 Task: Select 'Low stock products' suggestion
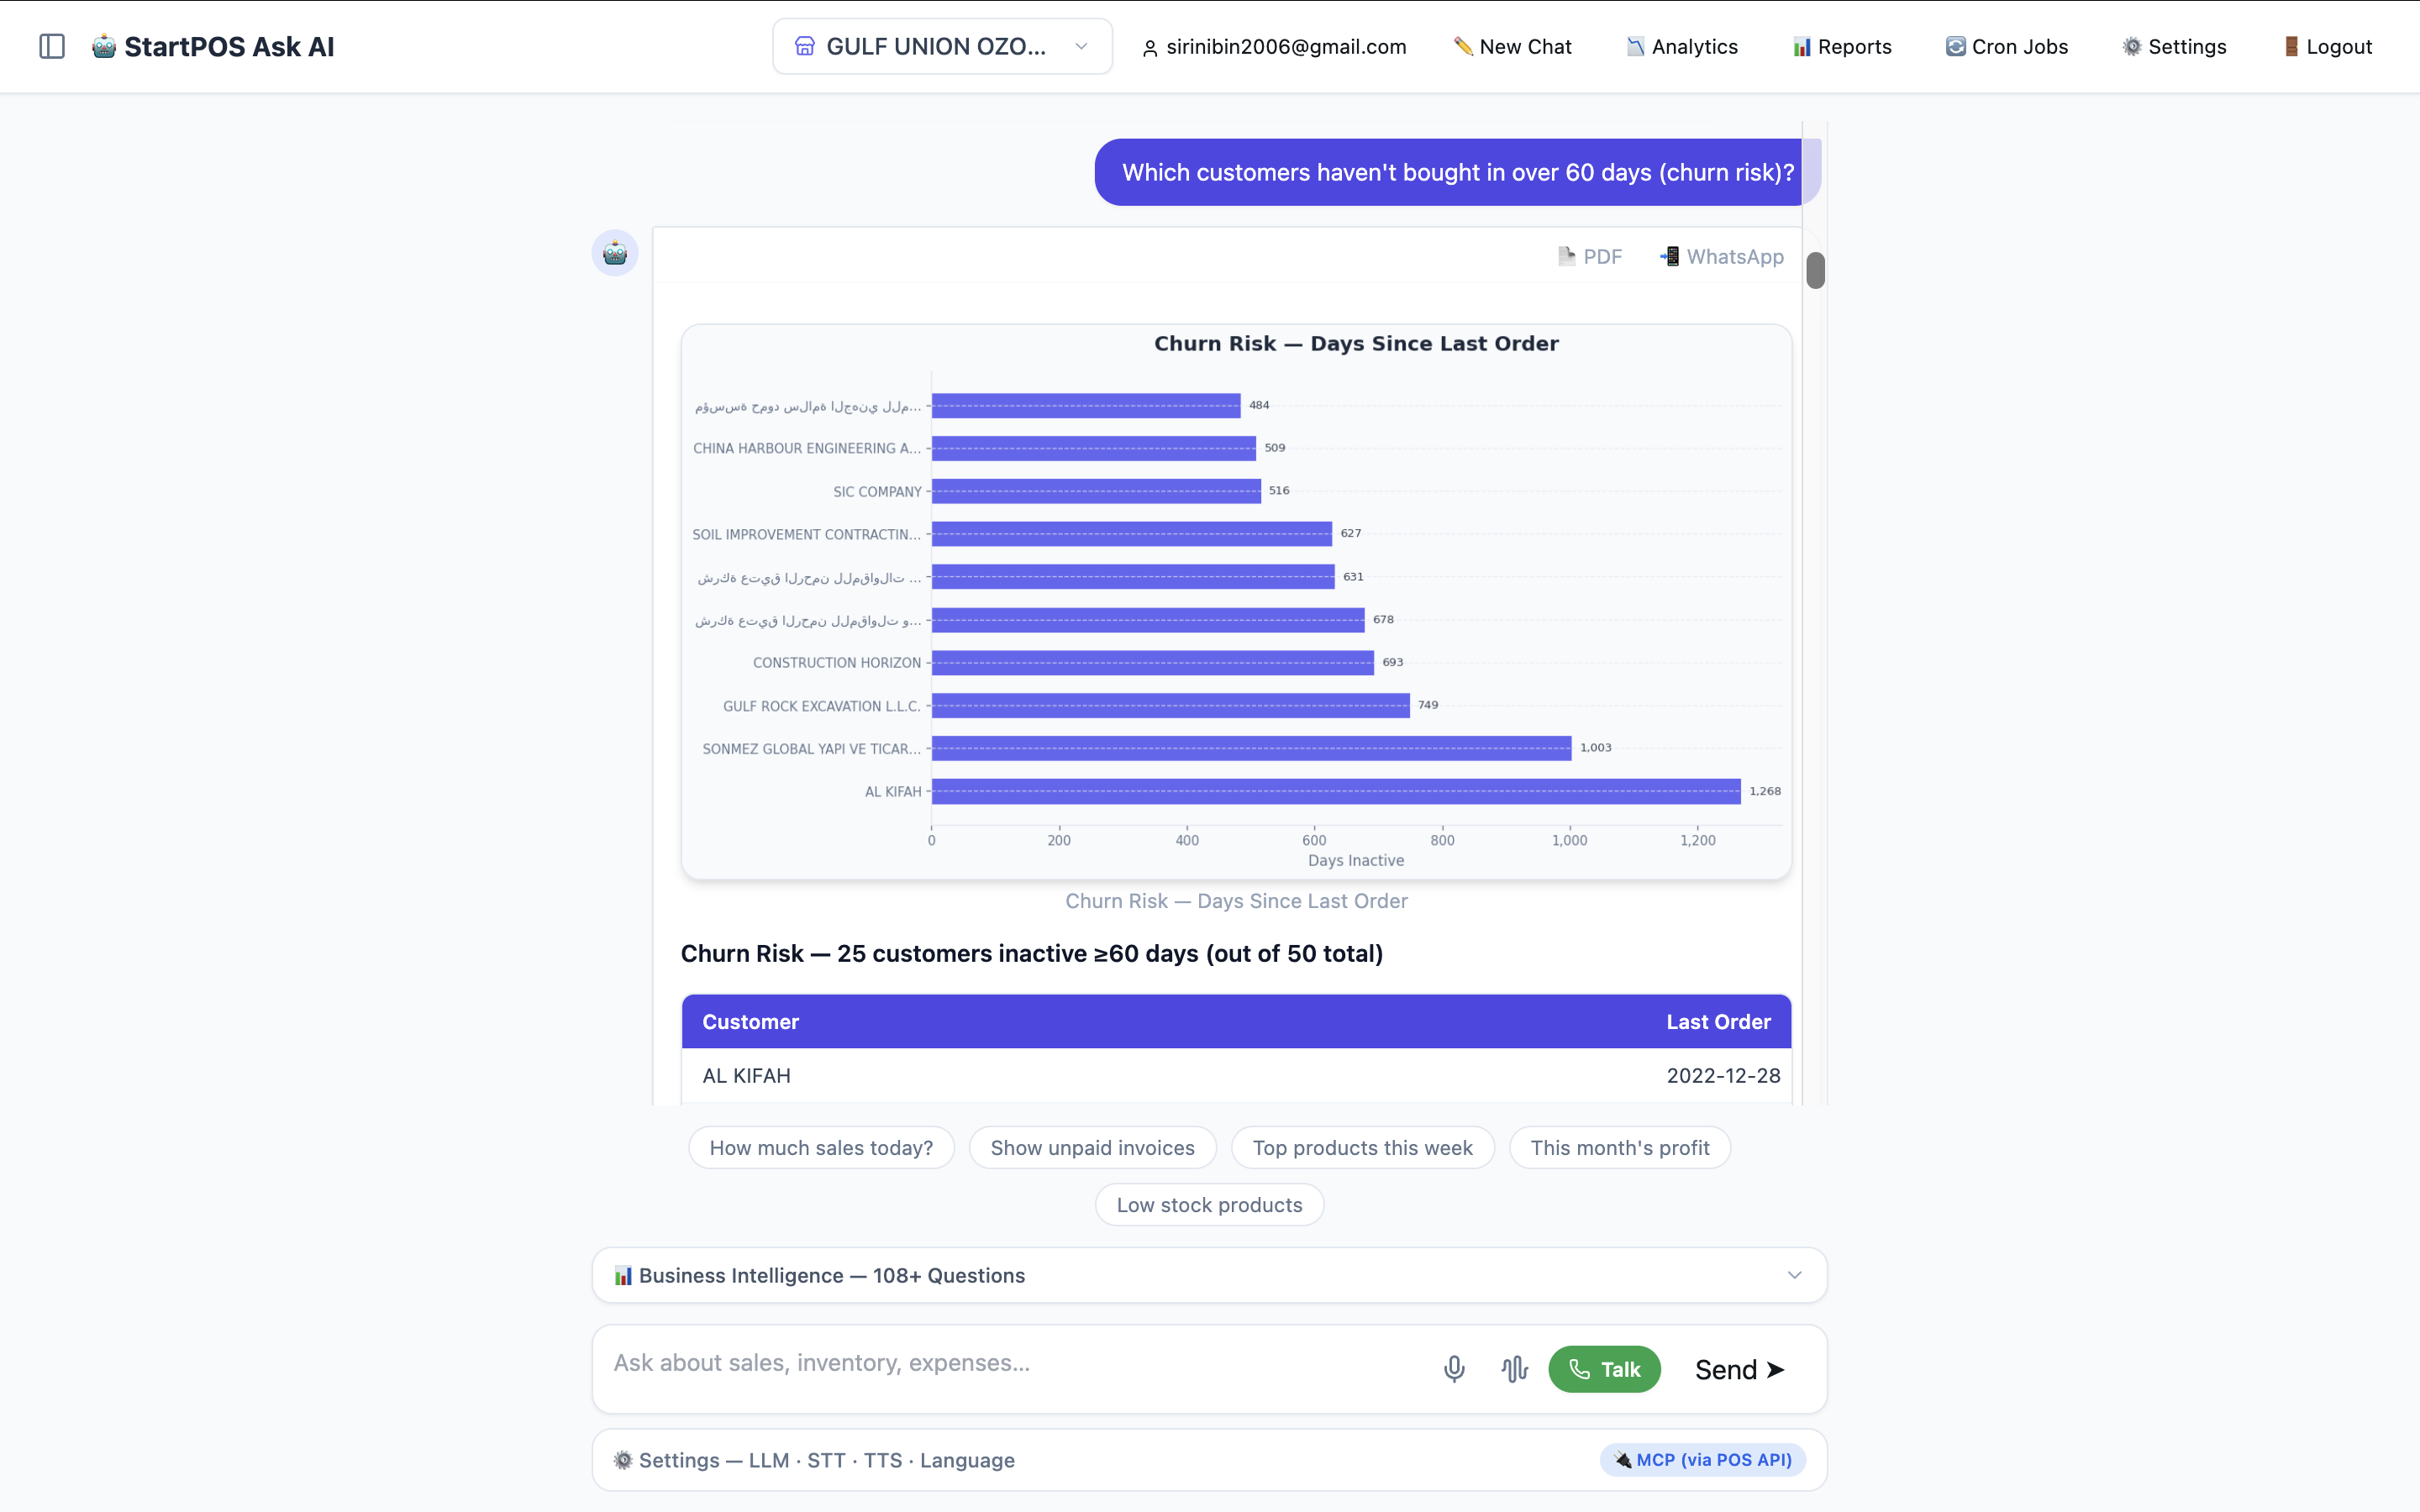1209,1205
